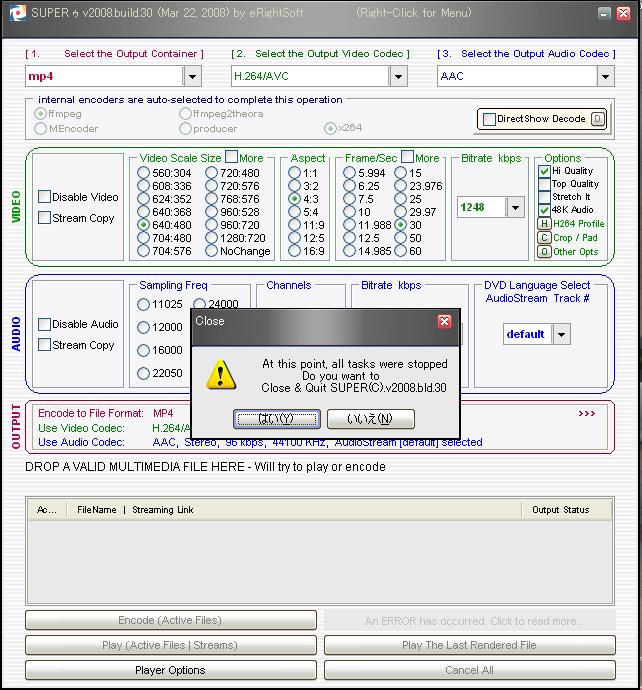642x690 pixels.
Task: Click FileName column header
Action: (97, 510)
